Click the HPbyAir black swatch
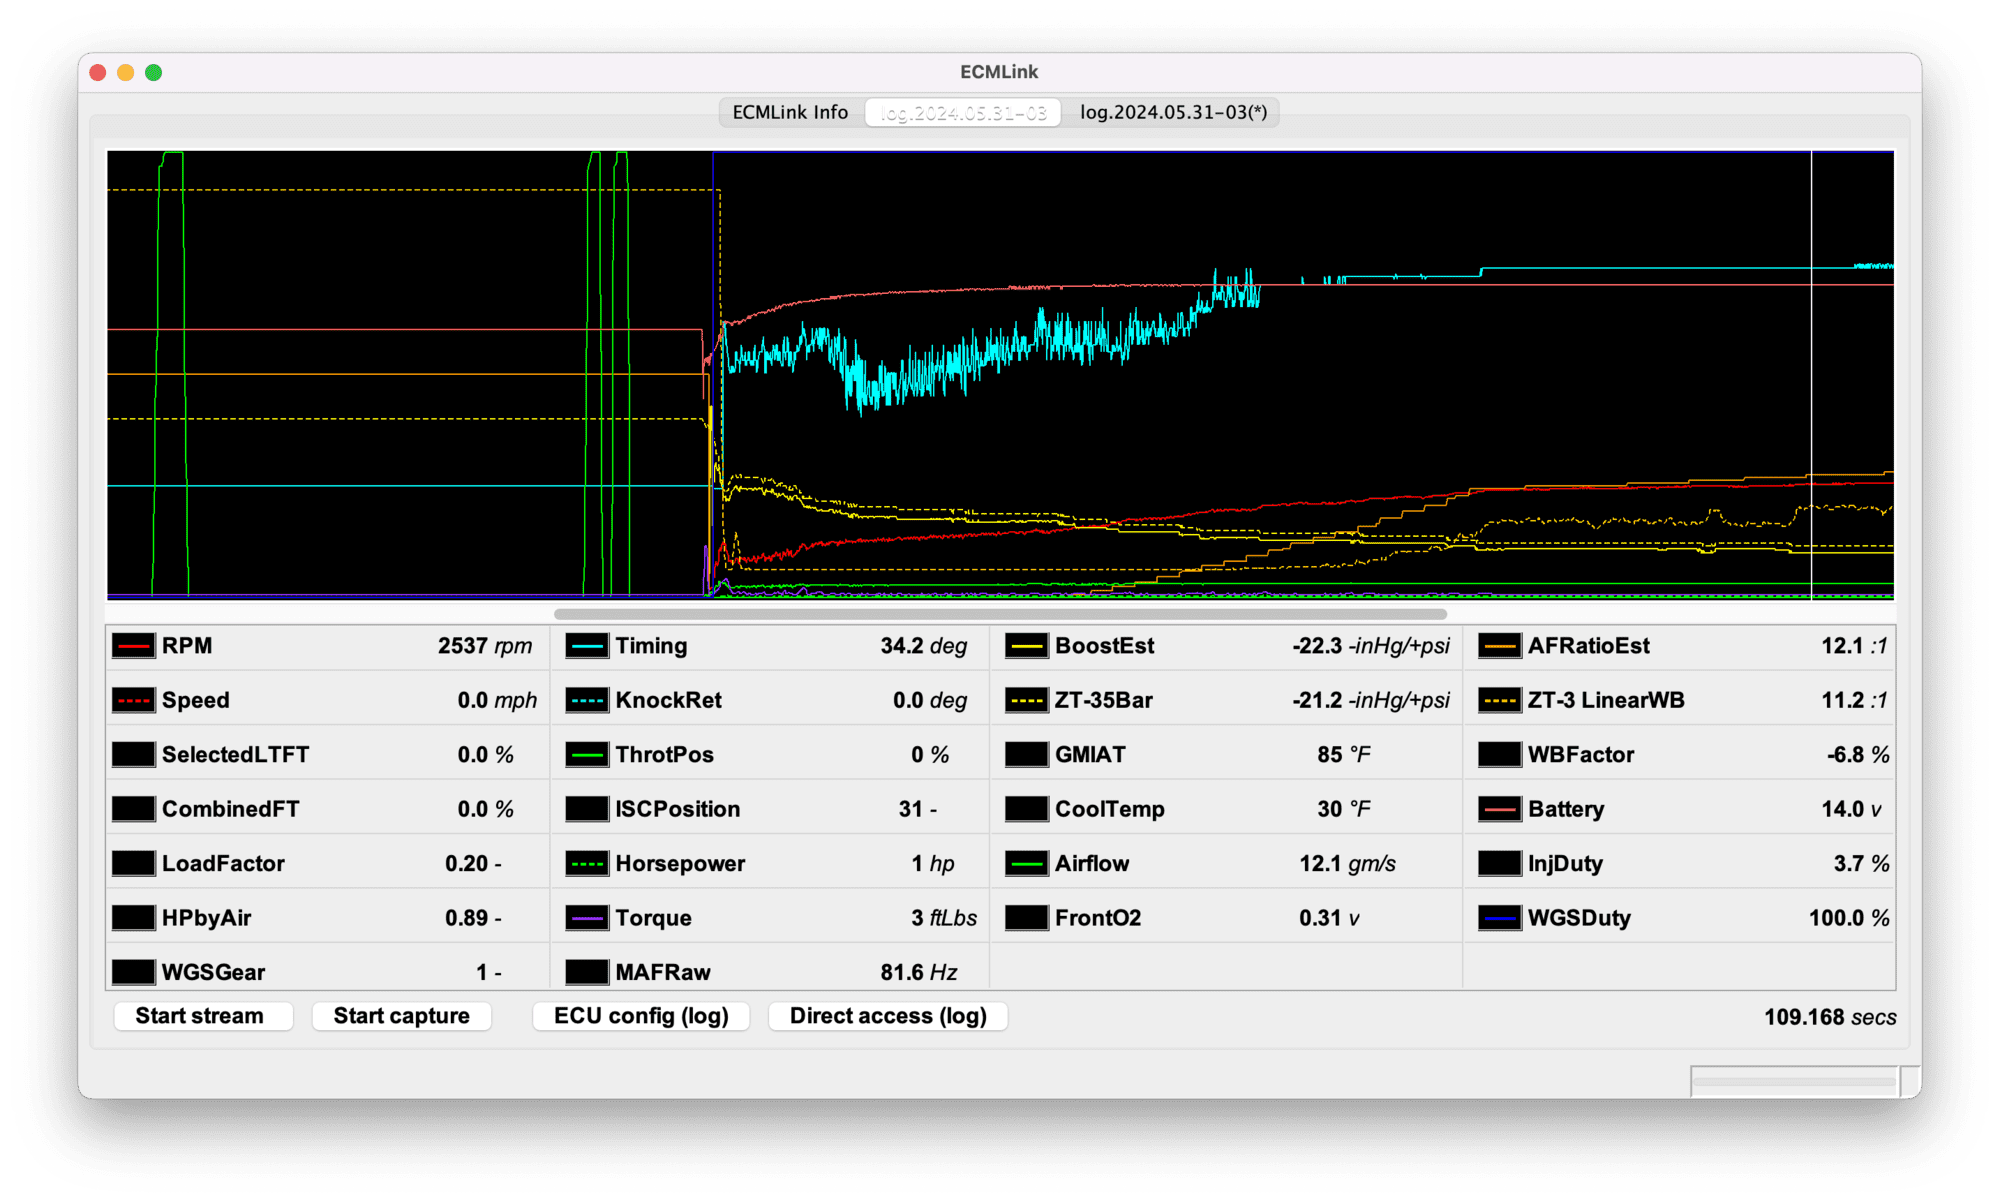This screenshot has width=2000, height=1202. click(133, 918)
